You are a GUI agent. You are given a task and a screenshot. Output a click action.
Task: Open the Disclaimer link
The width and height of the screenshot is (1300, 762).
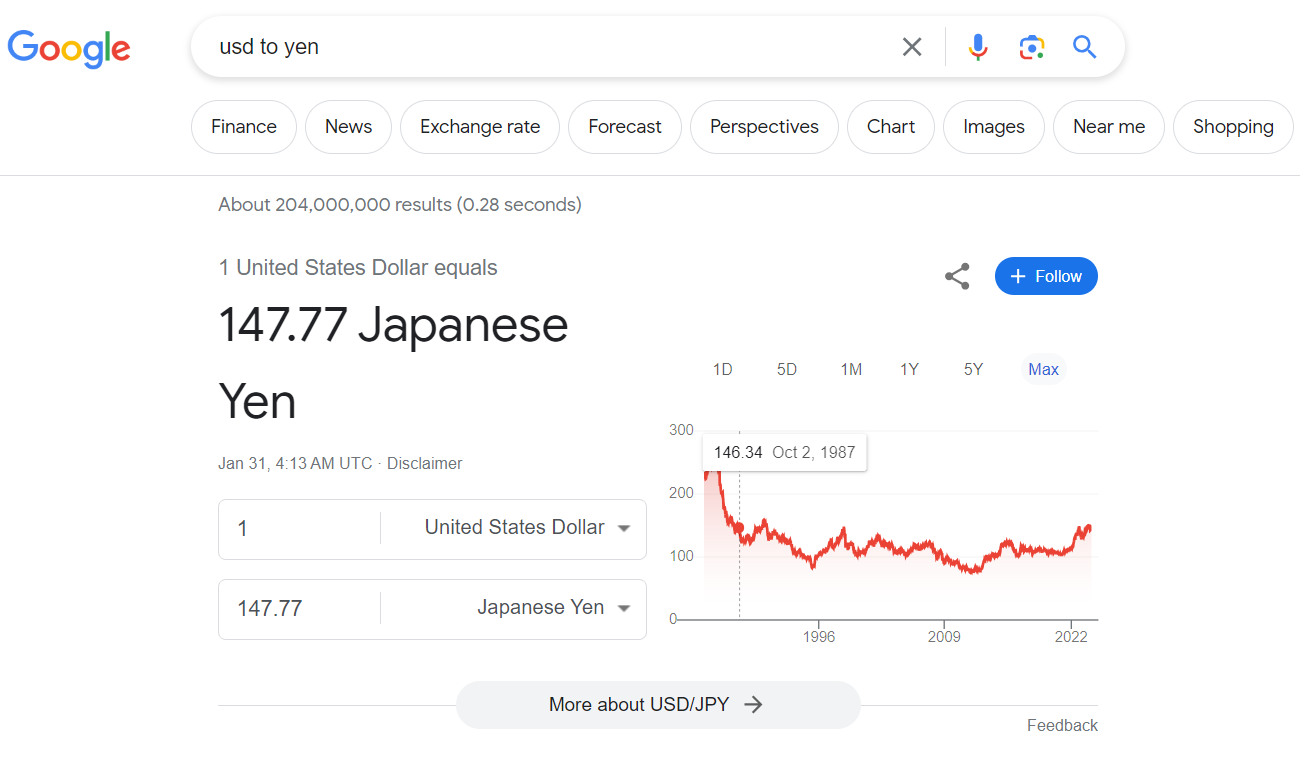425,464
